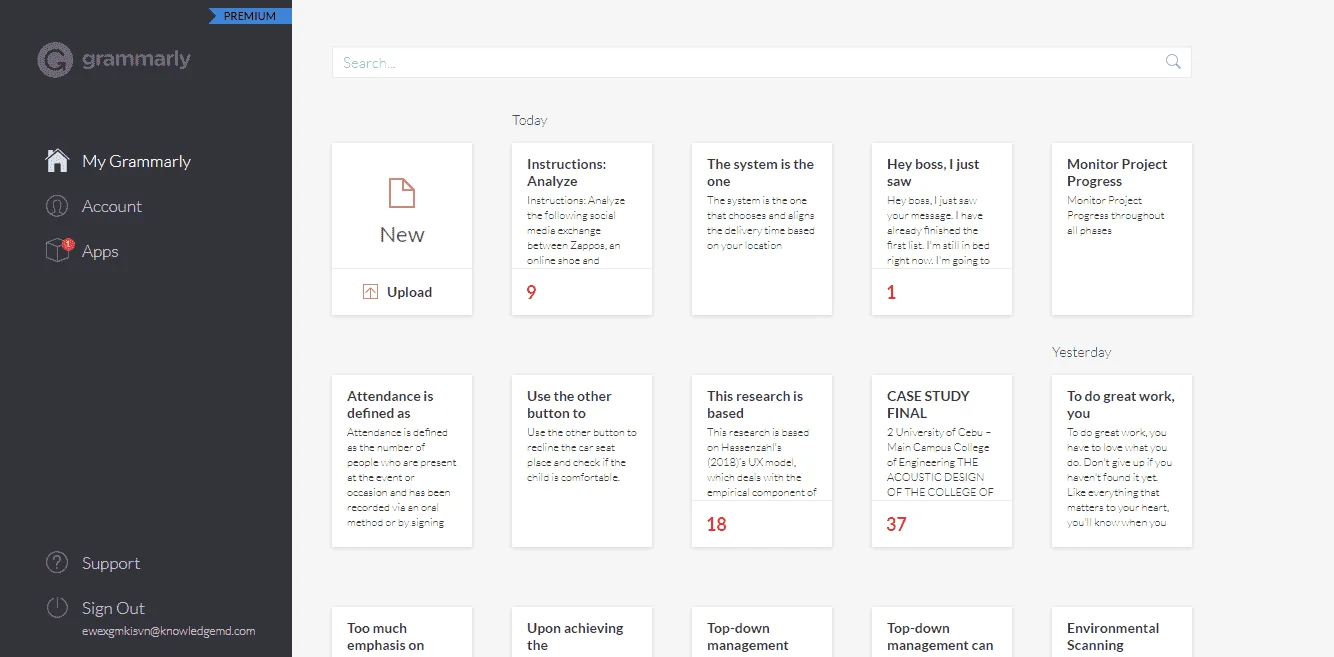The width and height of the screenshot is (1334, 657).
Task: Open 'Monitor Project Progress' document
Action: 1122,229
